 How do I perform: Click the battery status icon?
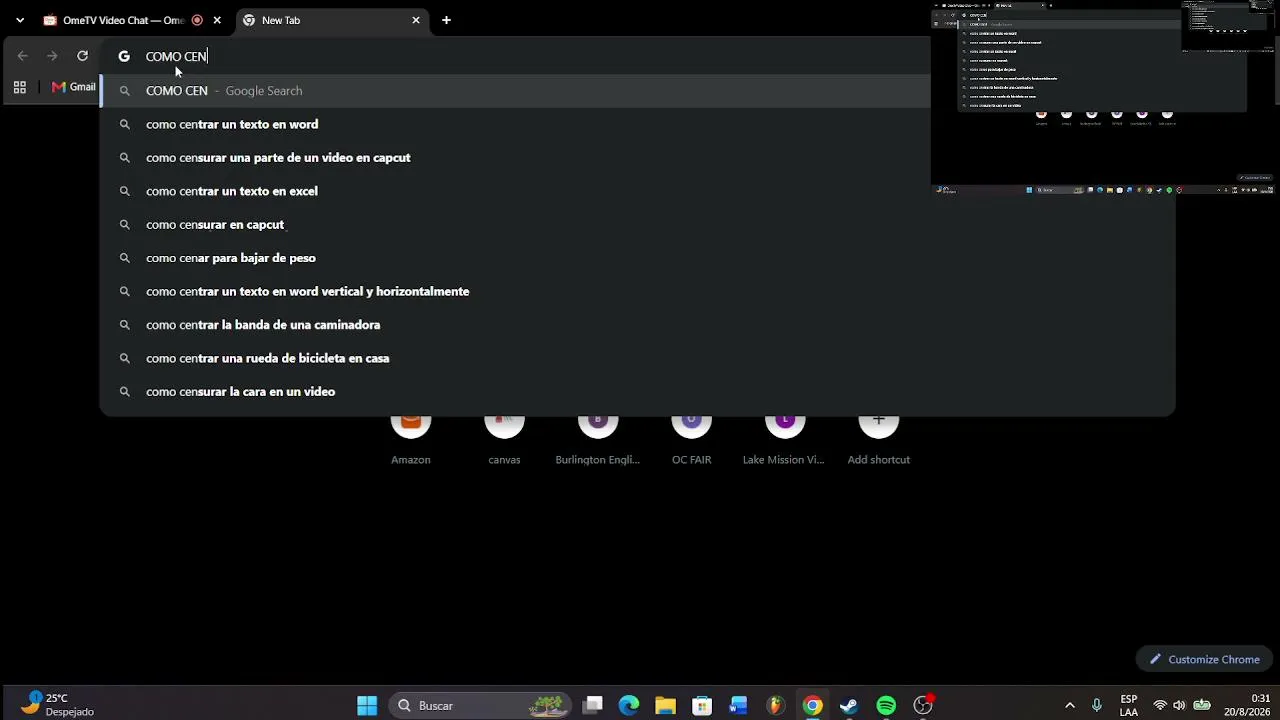click(x=1202, y=706)
